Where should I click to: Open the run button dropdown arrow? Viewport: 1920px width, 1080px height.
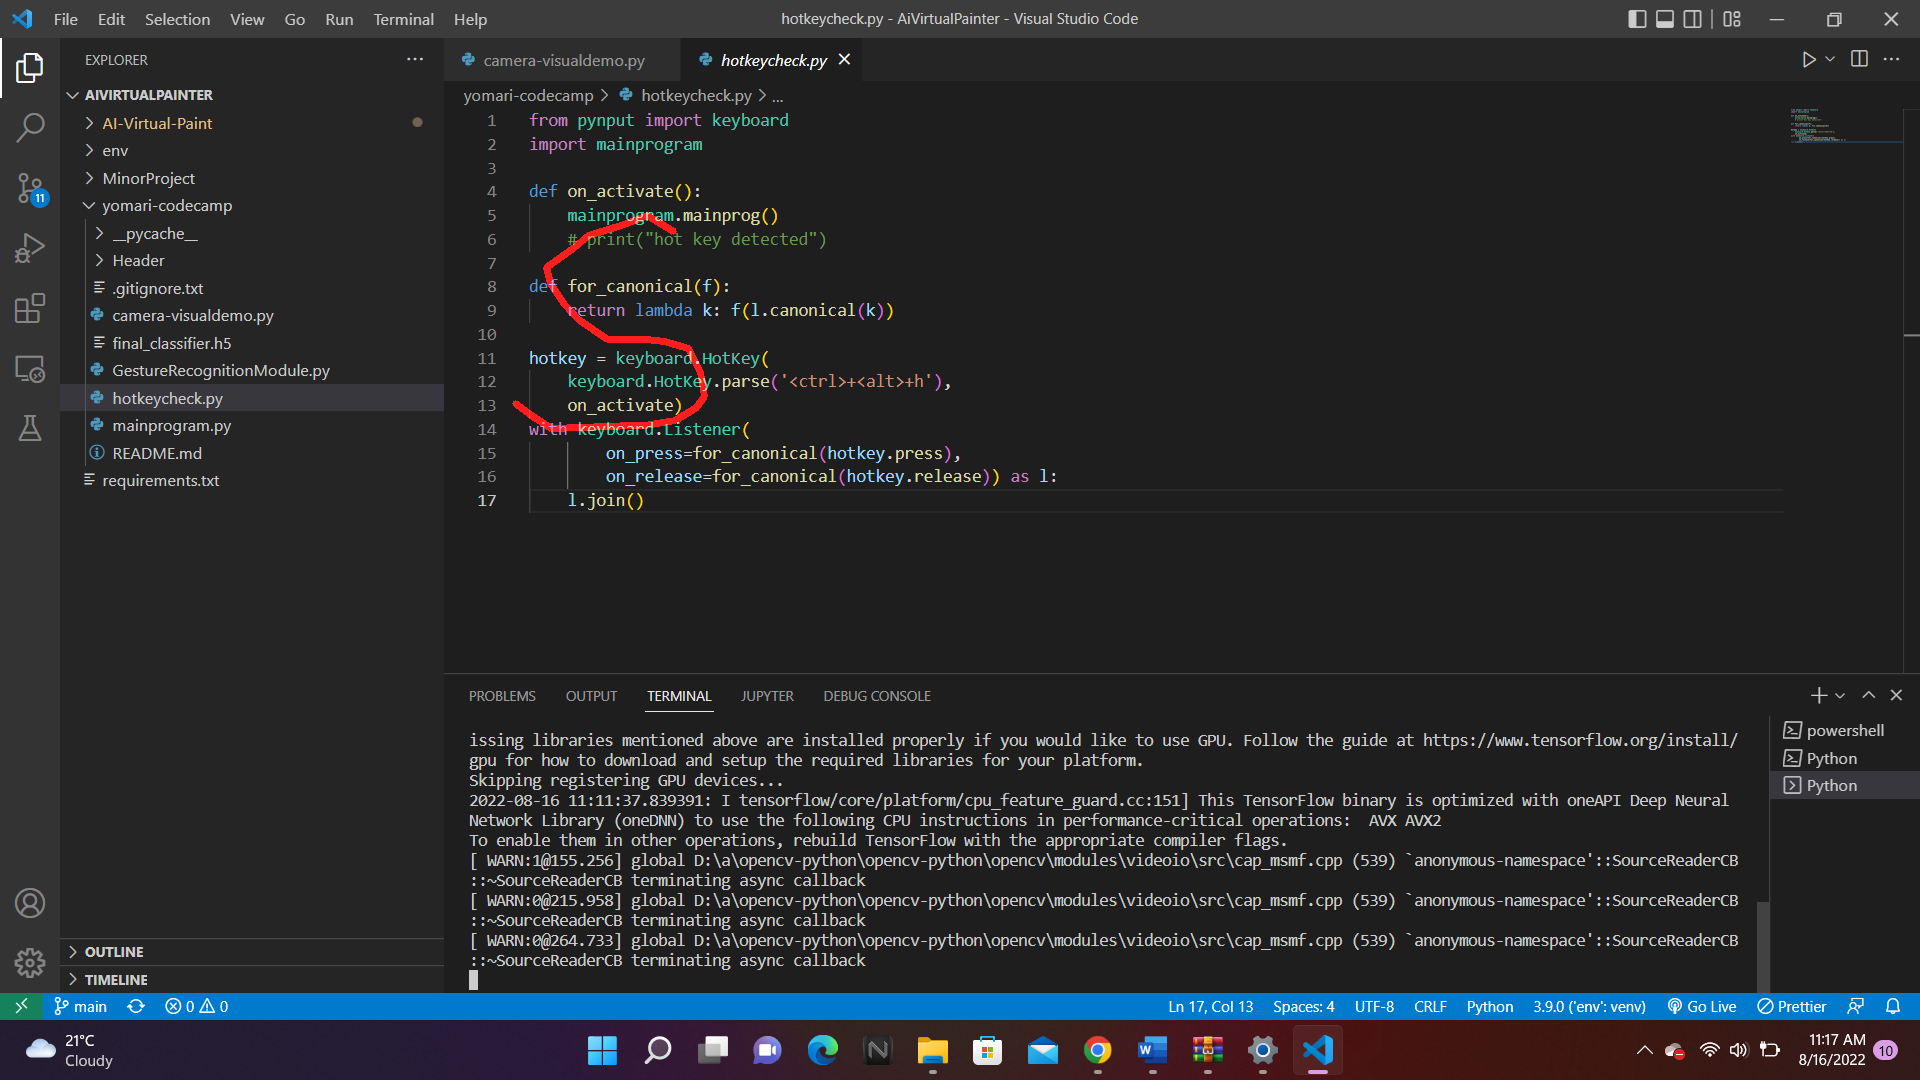coord(1830,60)
